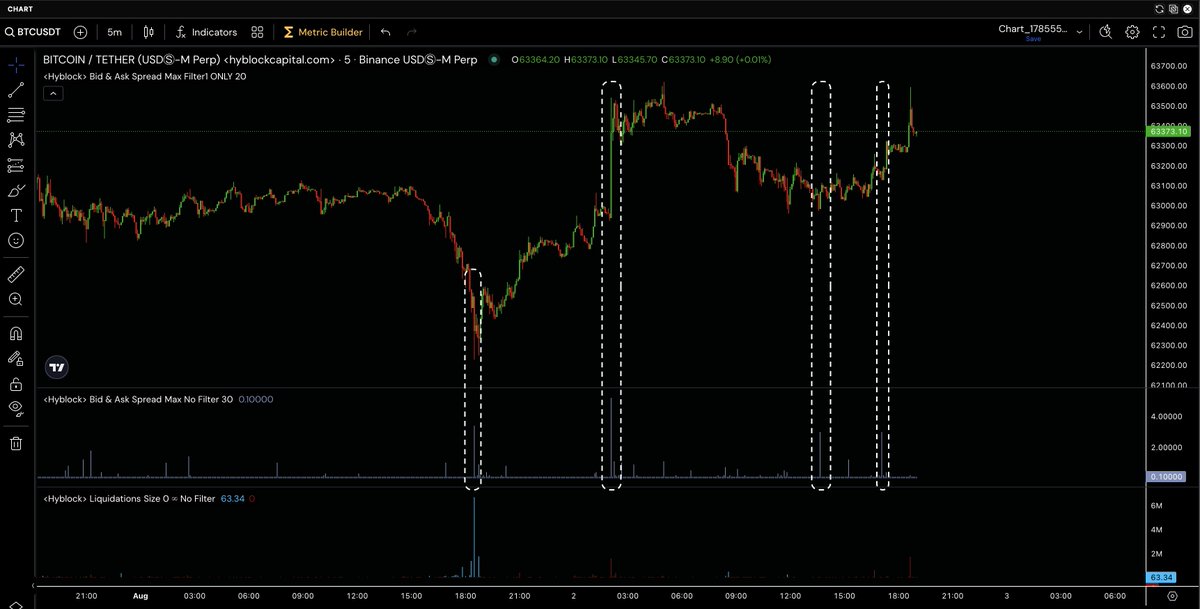Open the 5m timeframe selector
Screen dimensions: 1200x609
(114, 32)
